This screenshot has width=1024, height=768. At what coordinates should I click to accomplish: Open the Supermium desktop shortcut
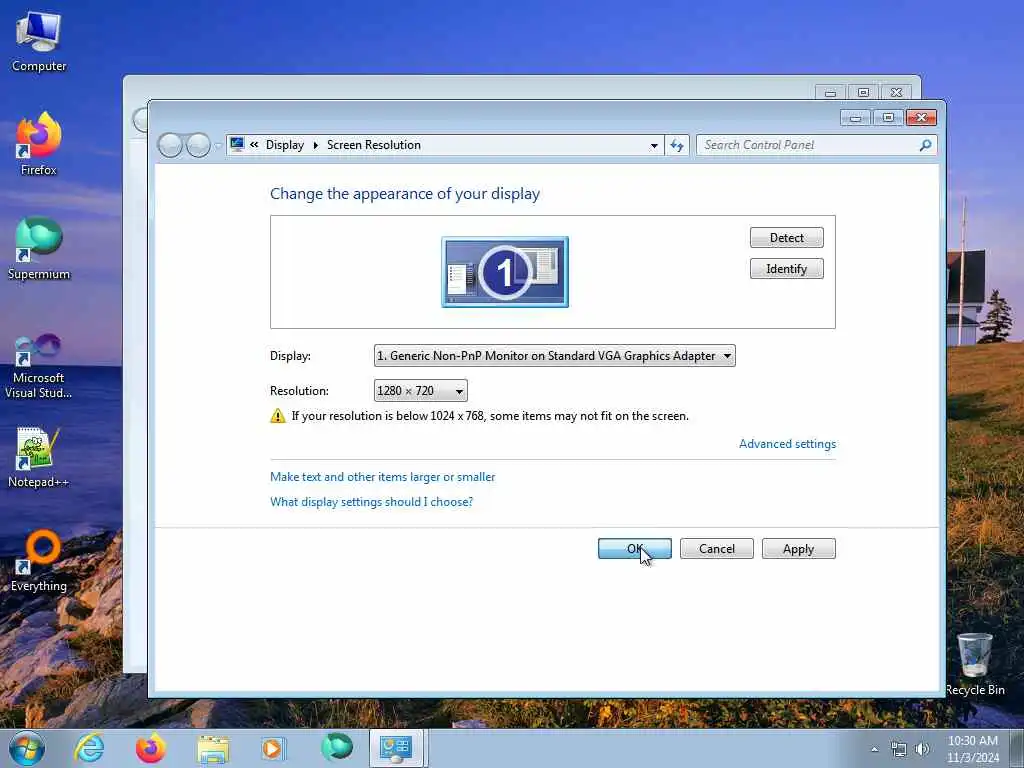(x=39, y=248)
